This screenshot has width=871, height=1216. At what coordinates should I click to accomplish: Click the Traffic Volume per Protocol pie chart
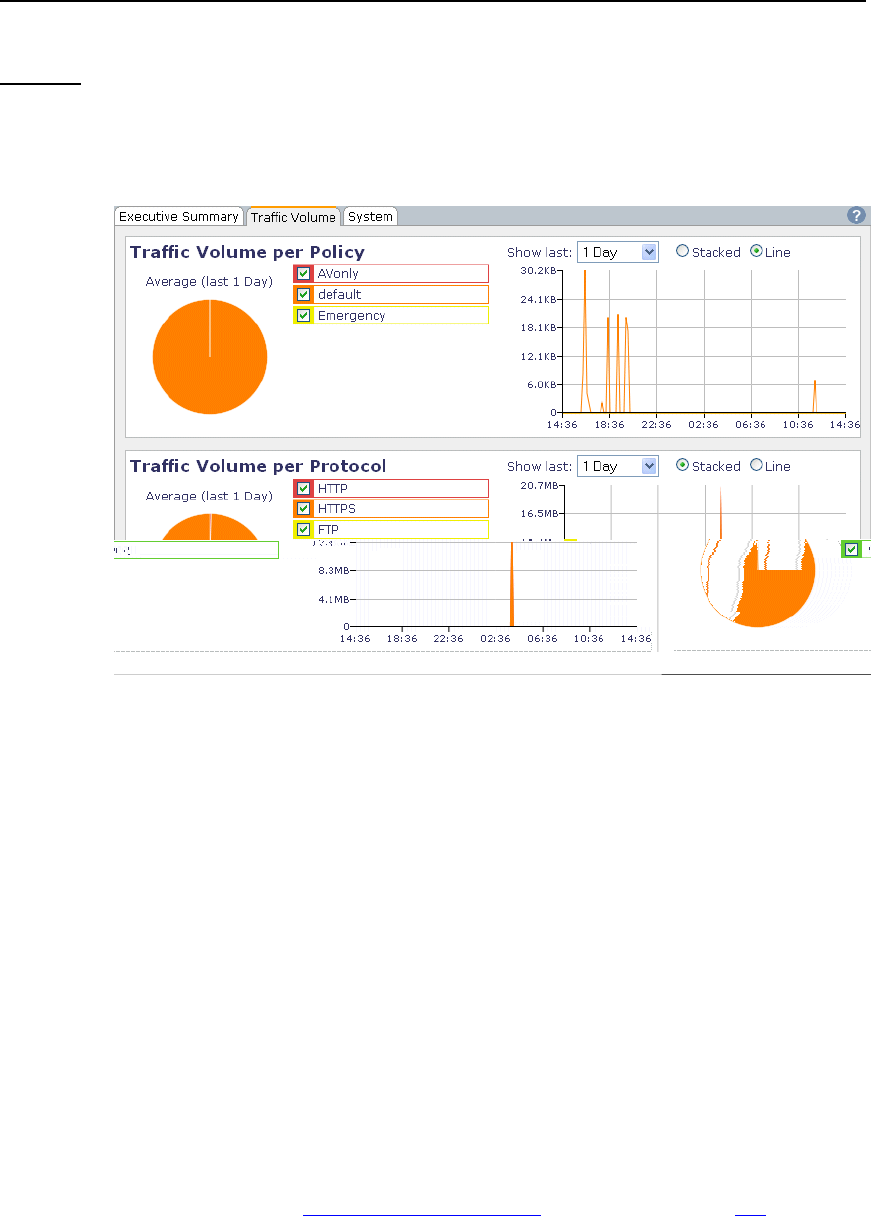pyautogui.click(x=210, y=526)
